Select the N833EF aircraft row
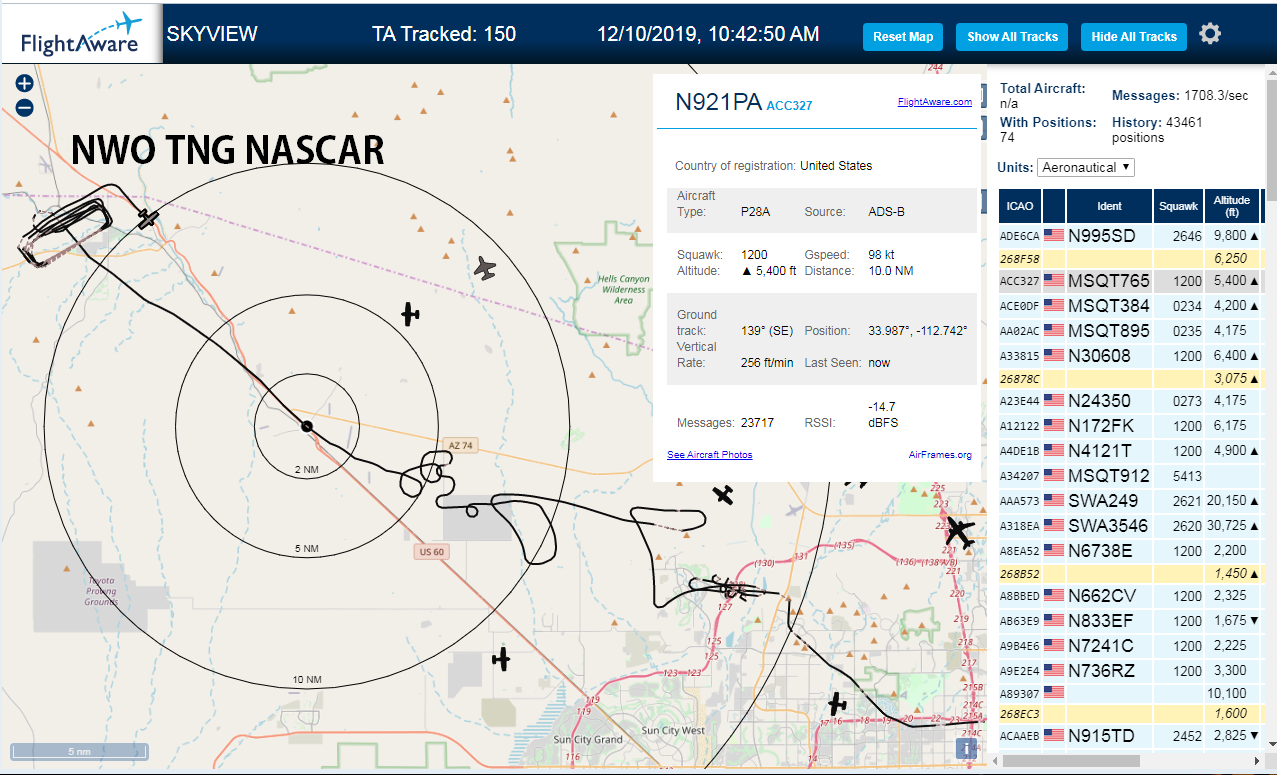The width and height of the screenshot is (1277, 775). (x=1130, y=621)
